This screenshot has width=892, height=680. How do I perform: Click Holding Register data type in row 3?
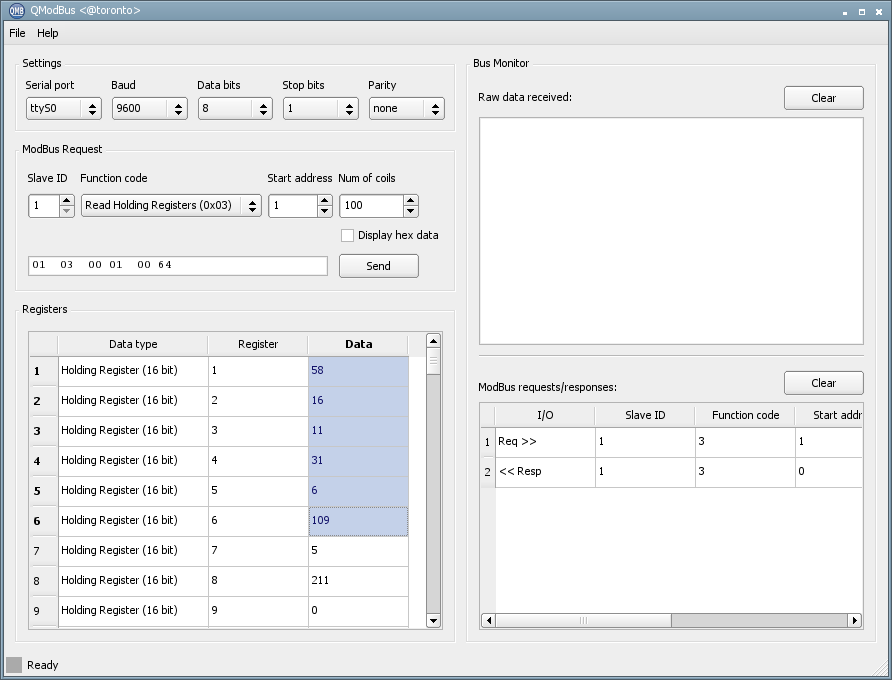(133, 431)
